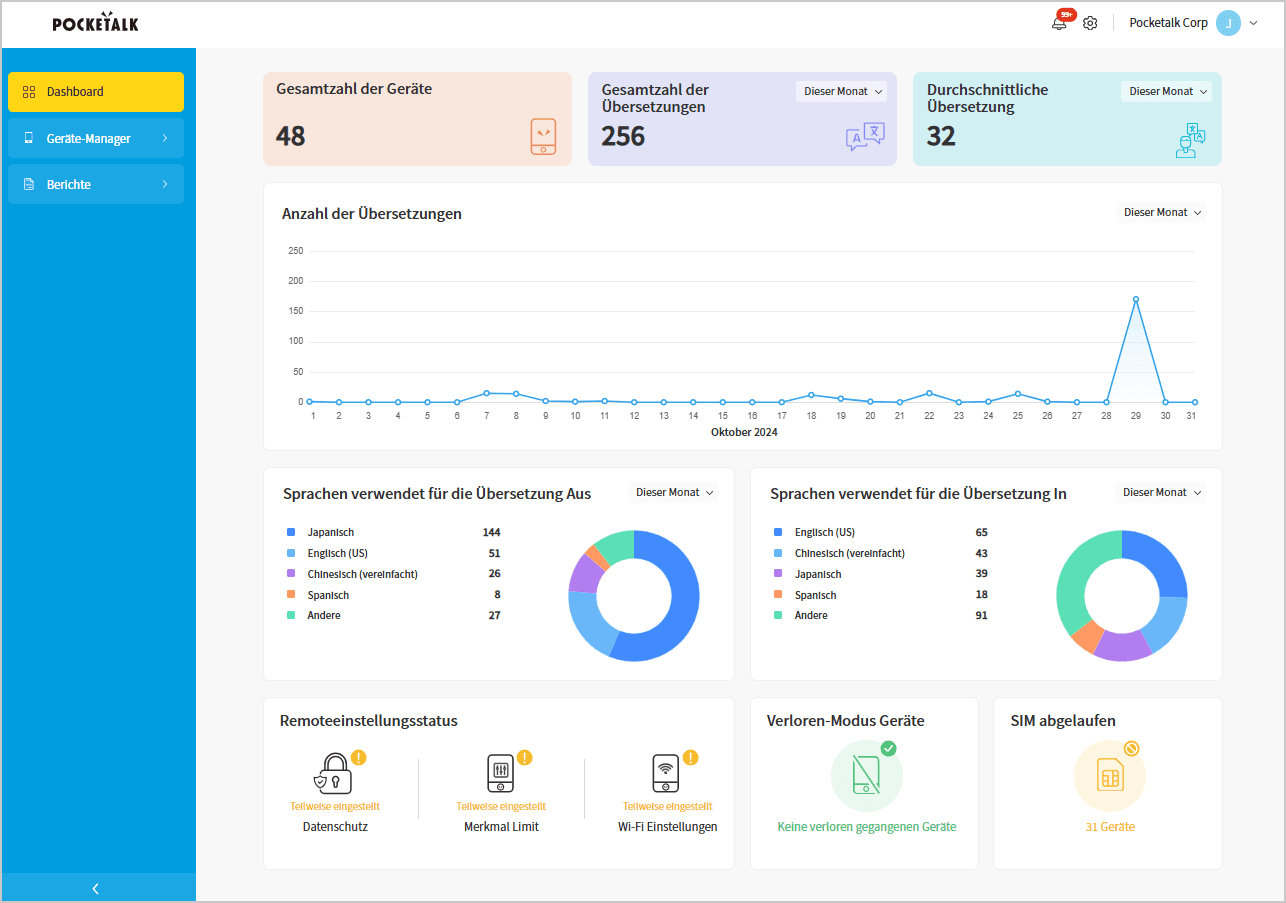
Task: Click the Japanisch blue legend swatch in Aus
Action: [x=291, y=532]
